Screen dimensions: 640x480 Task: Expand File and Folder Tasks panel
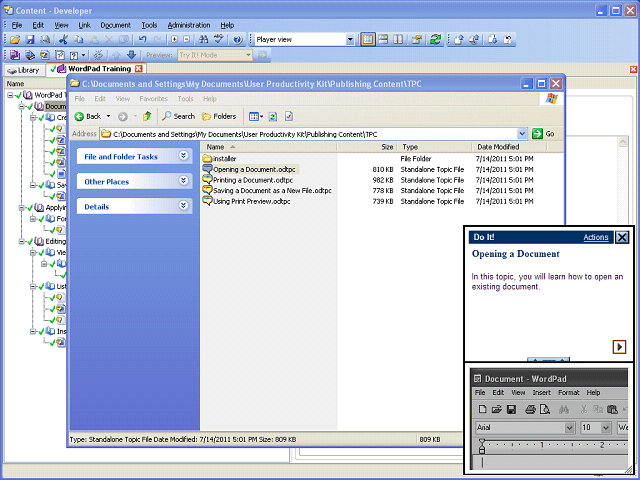tap(183, 156)
